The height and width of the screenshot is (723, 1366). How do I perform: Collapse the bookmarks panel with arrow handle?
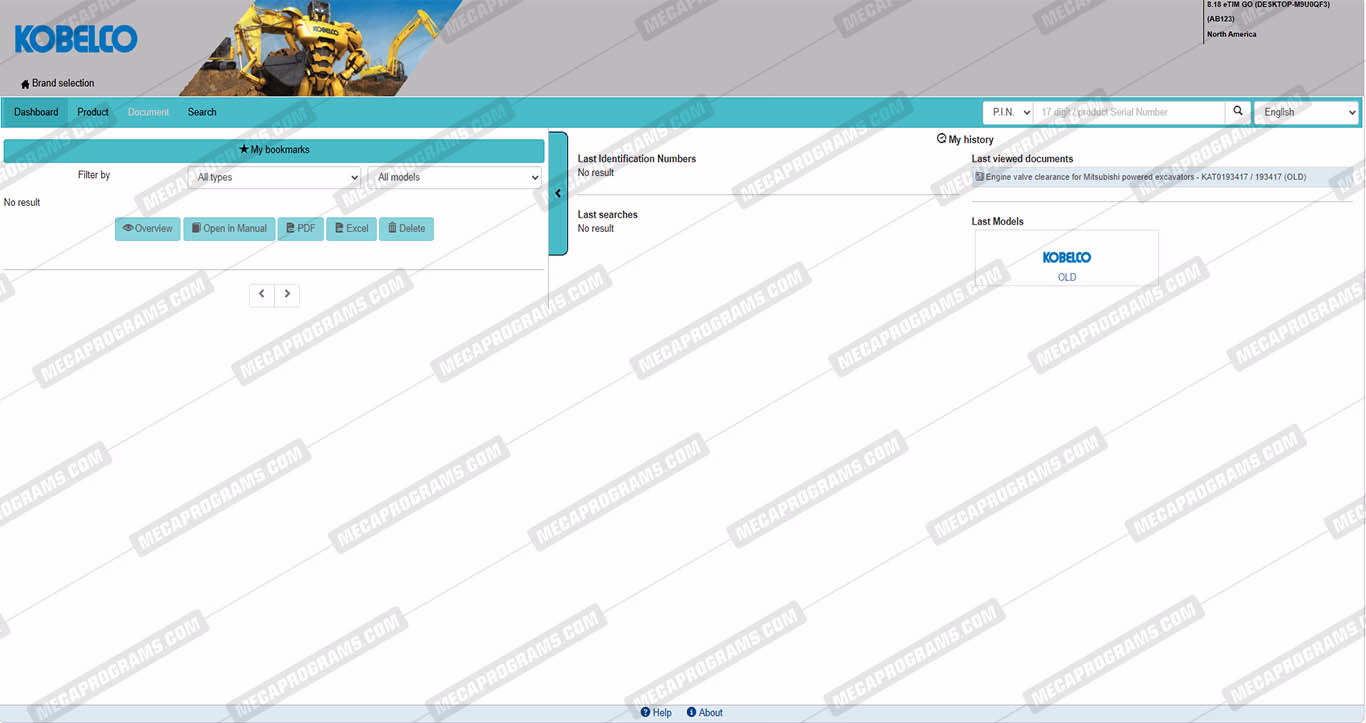(x=558, y=193)
